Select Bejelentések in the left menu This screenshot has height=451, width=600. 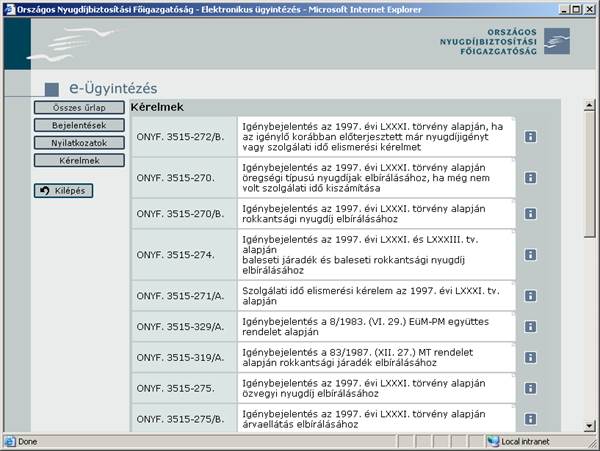(79, 125)
